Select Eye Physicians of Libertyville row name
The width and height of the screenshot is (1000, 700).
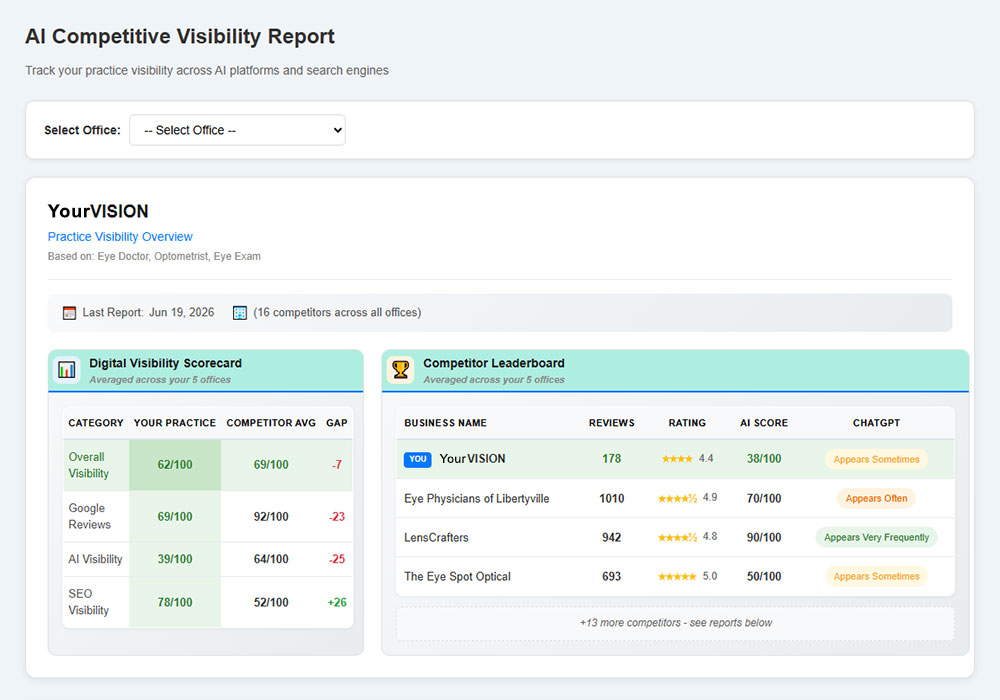[476, 499]
